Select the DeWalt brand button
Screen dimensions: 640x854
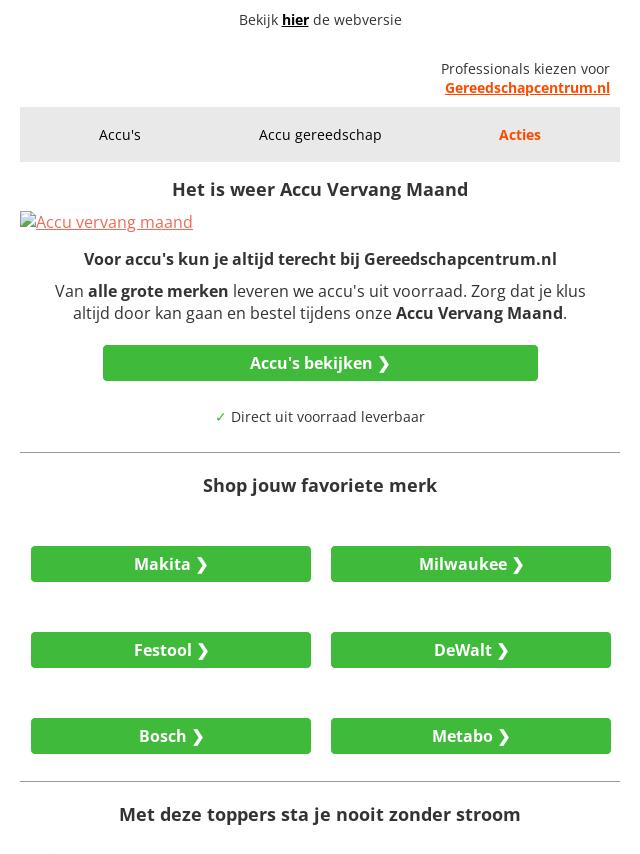[471, 650]
